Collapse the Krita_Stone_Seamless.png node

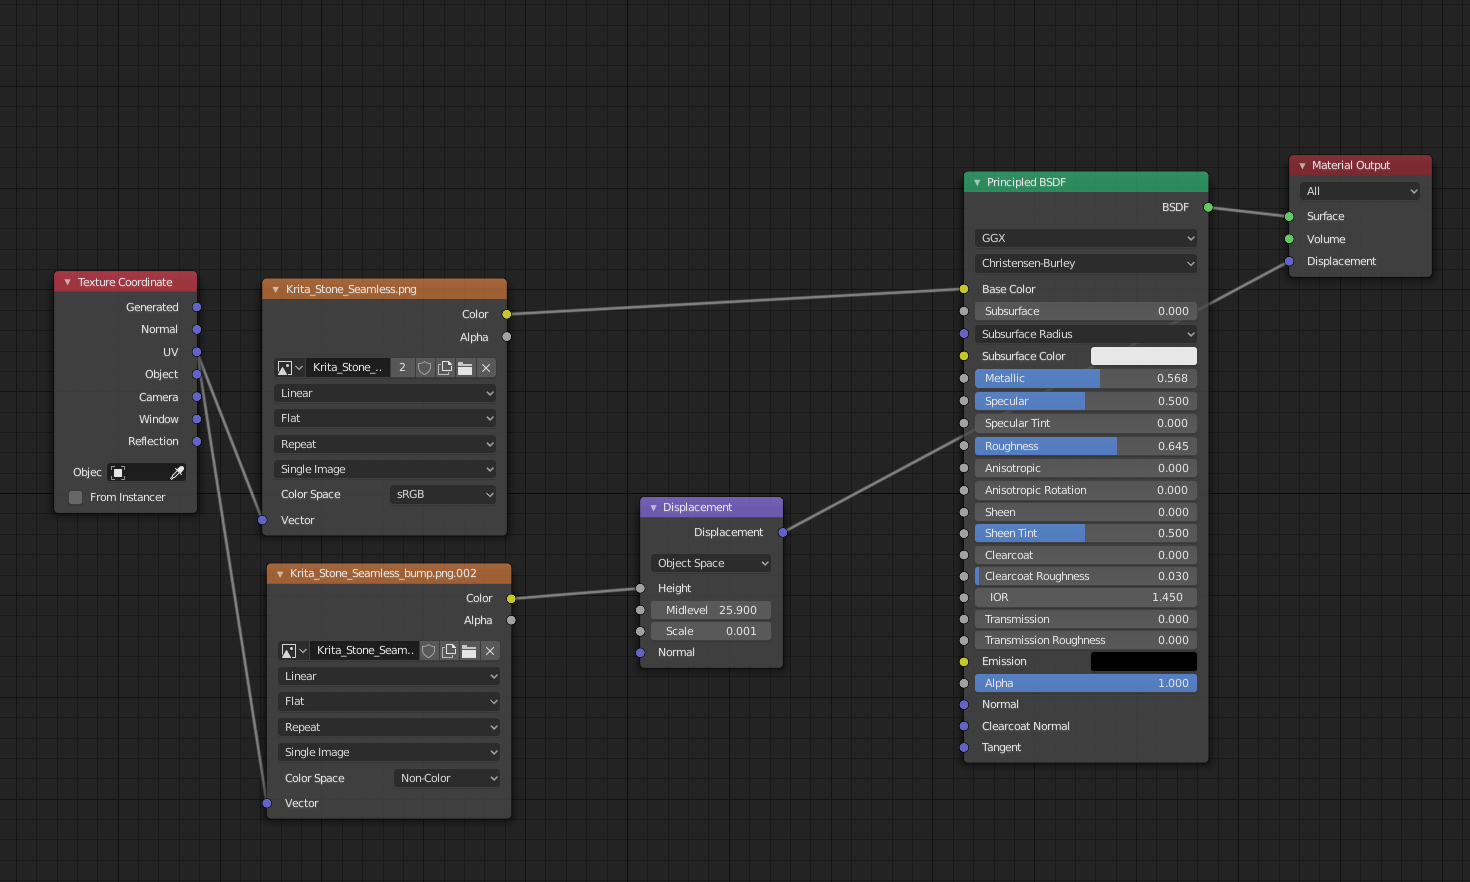[275, 289]
